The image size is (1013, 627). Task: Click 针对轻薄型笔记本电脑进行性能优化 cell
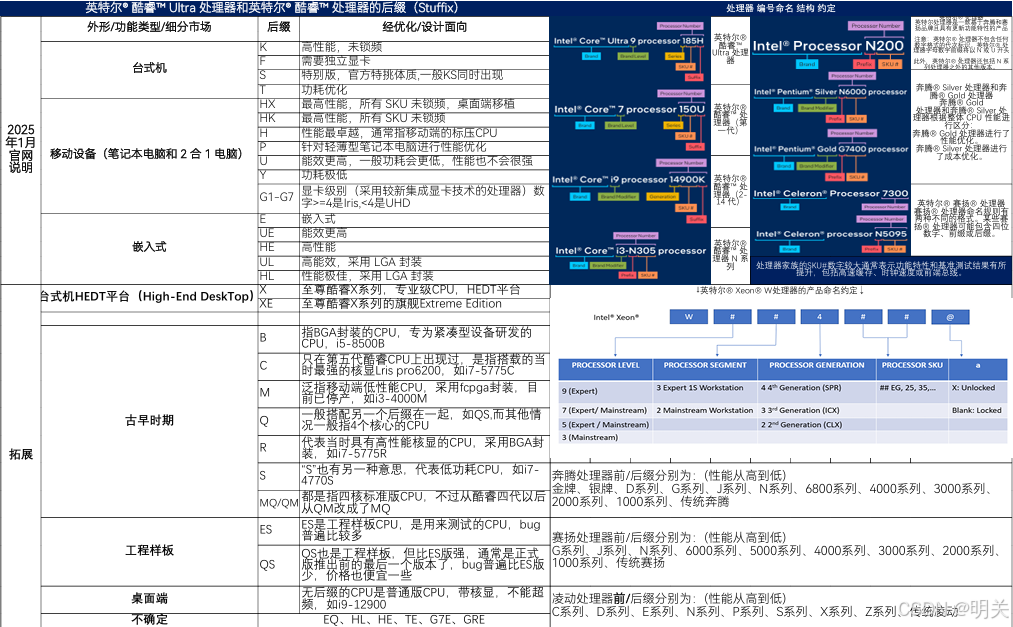coord(424,147)
